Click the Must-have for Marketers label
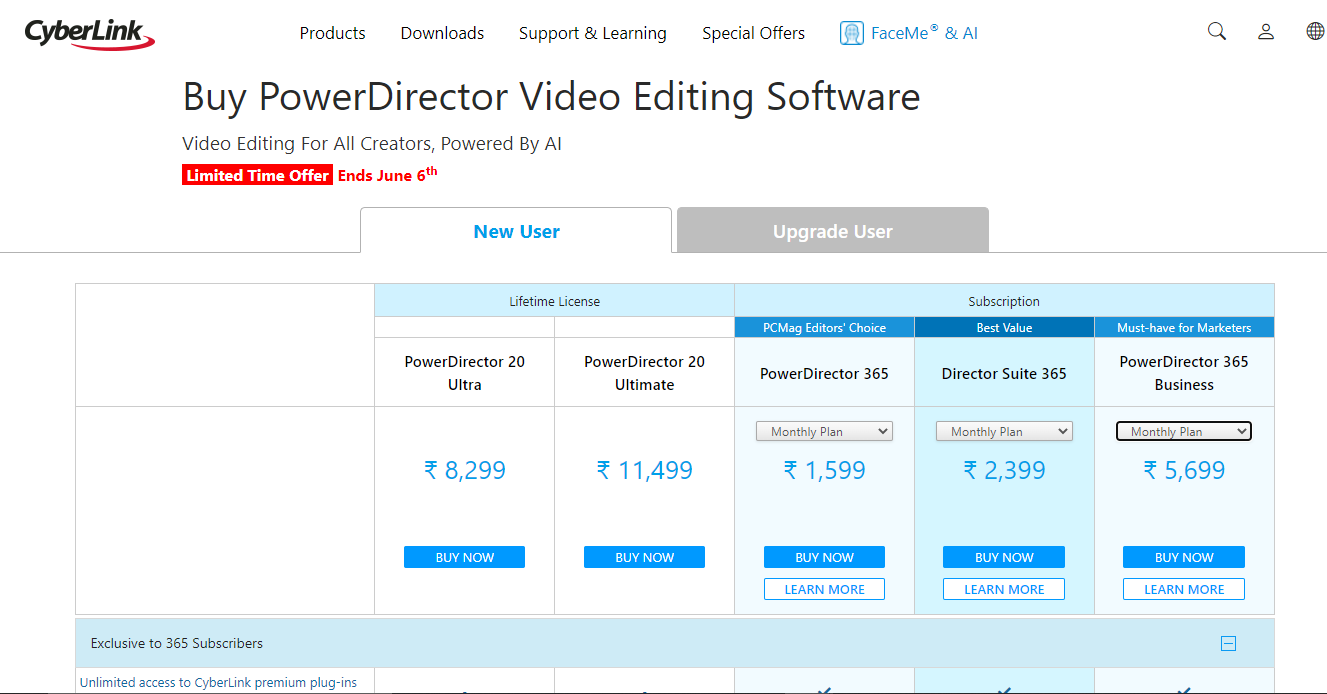 pos(1184,327)
